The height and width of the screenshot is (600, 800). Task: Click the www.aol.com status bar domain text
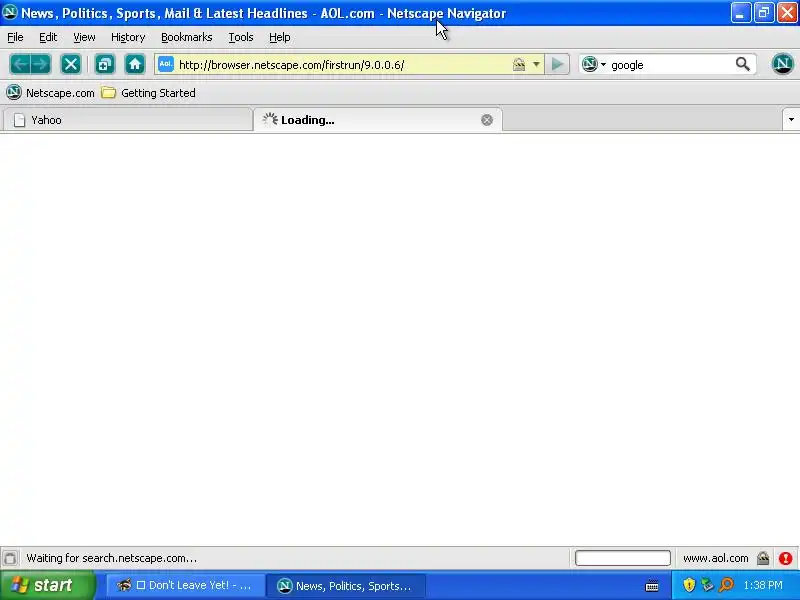[715, 558]
